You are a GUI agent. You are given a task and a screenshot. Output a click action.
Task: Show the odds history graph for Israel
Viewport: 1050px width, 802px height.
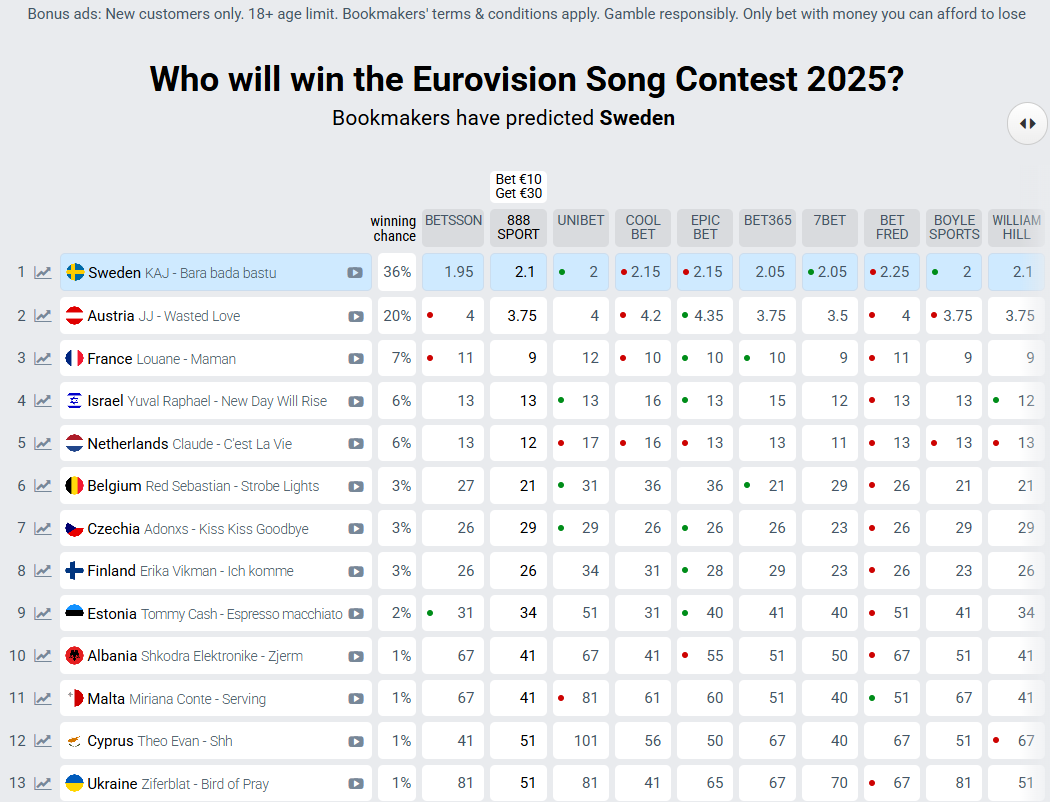[43, 401]
